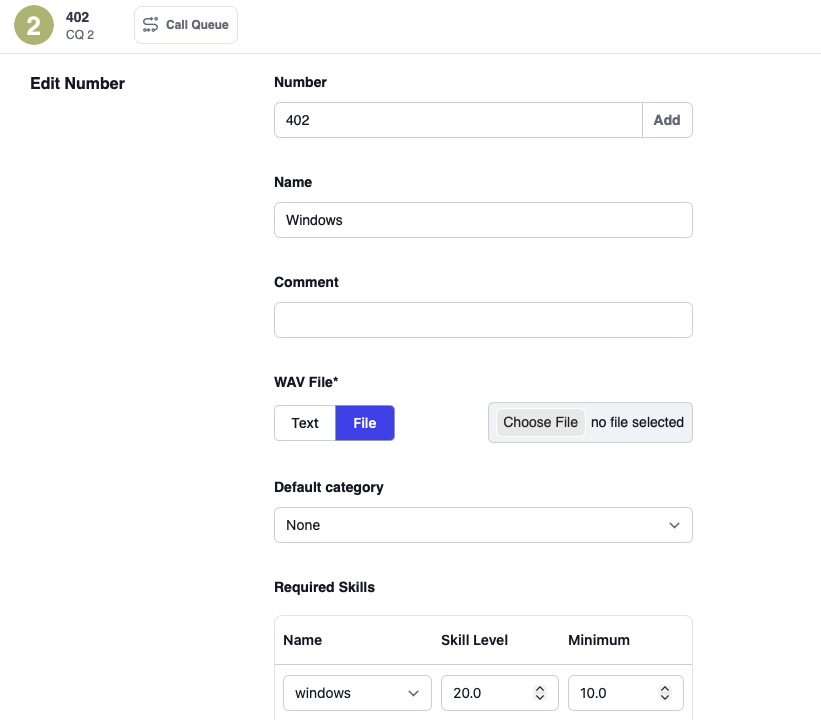Viewport: 821px width, 720px height.
Task: Switch WAV File mode to Text
Action: pyautogui.click(x=305, y=423)
